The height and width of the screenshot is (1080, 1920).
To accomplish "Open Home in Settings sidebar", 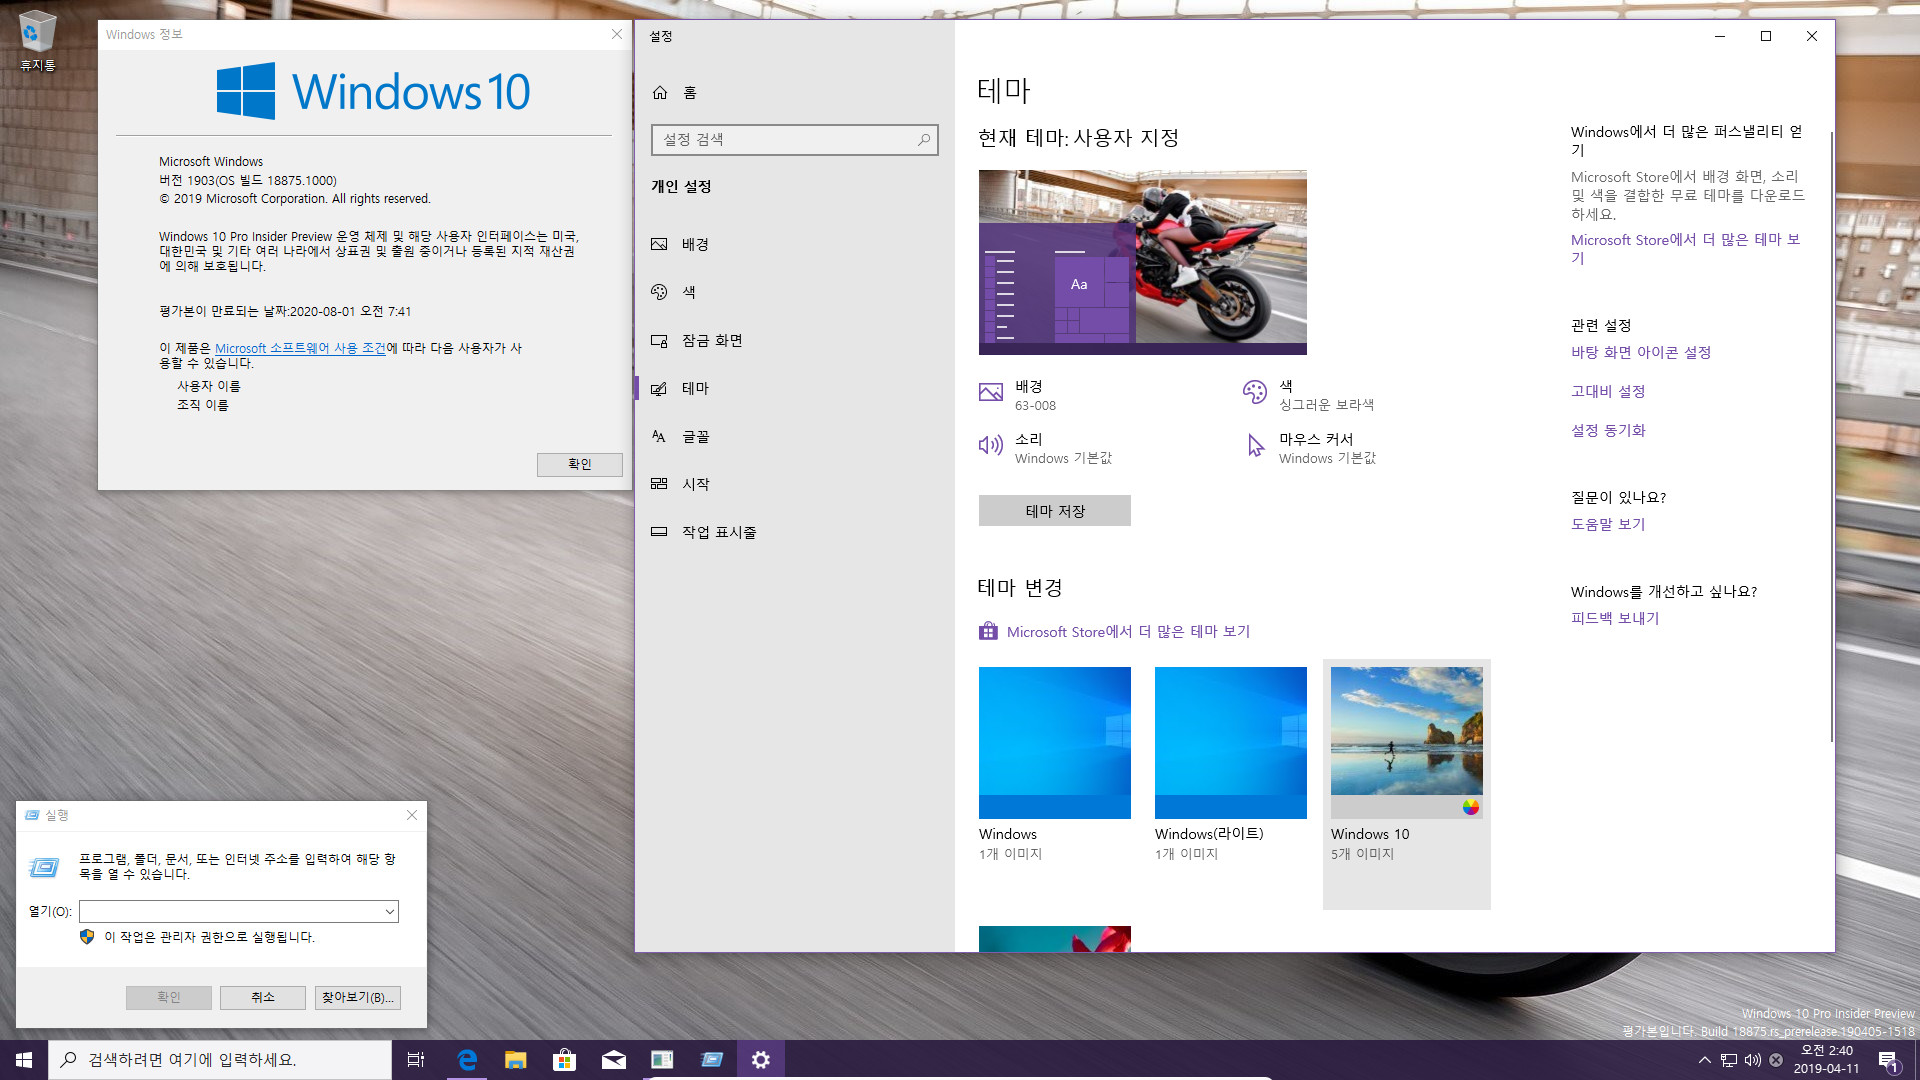I will click(675, 92).
